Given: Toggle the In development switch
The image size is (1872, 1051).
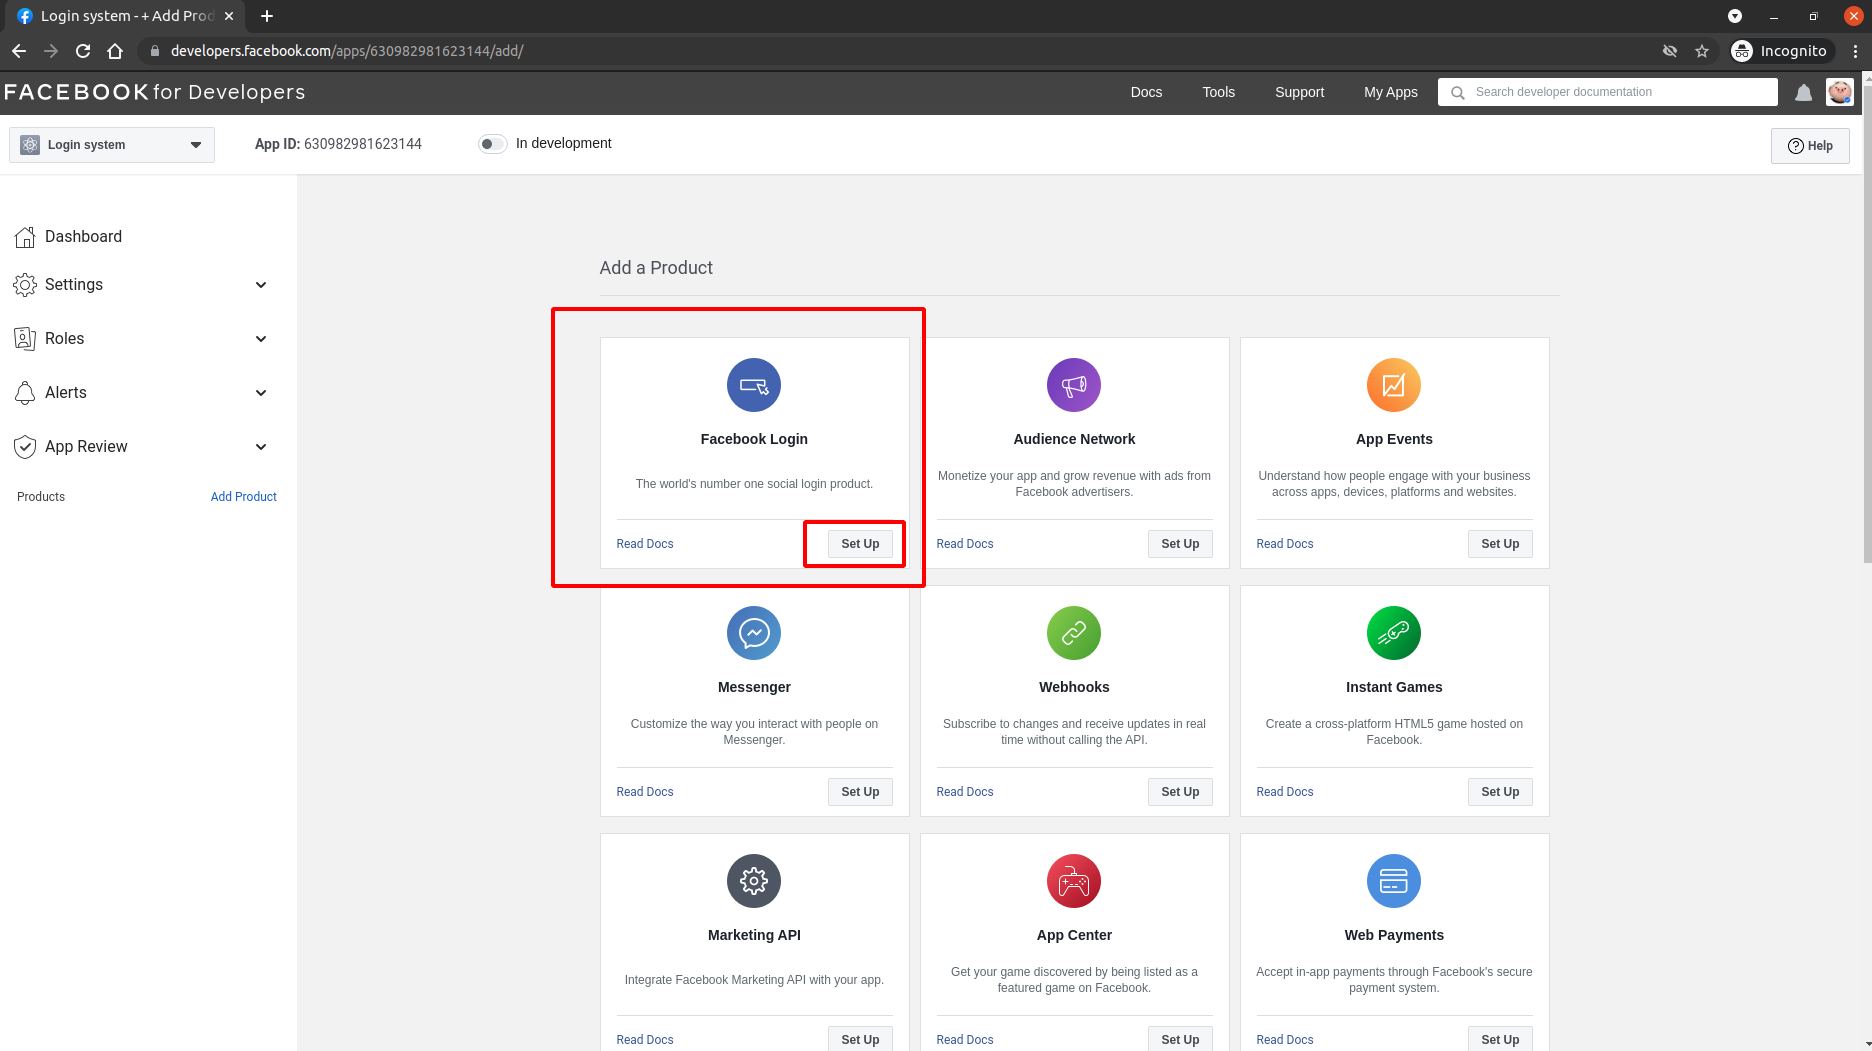Looking at the screenshot, I should pyautogui.click(x=492, y=144).
